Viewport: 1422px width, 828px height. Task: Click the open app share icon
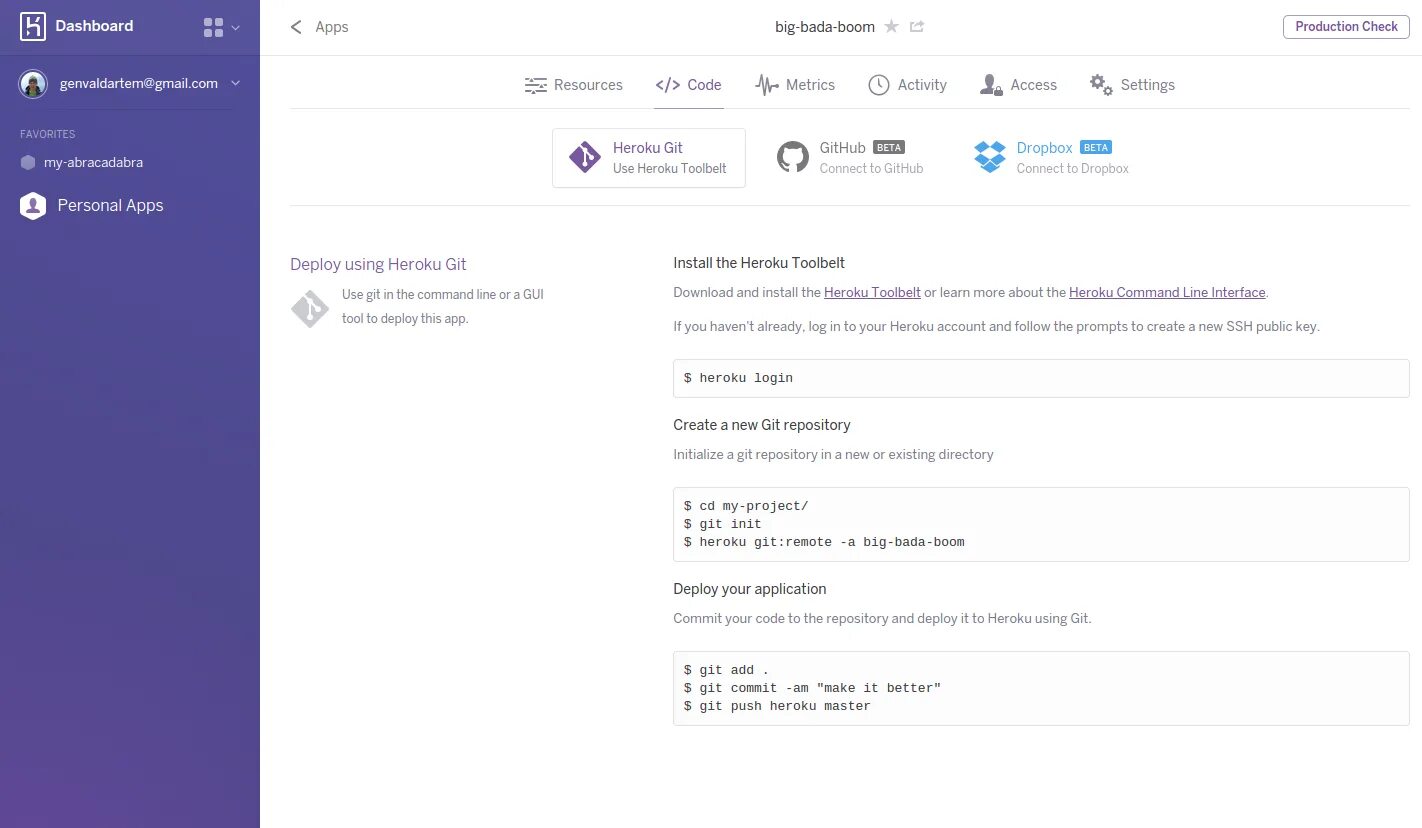917,27
